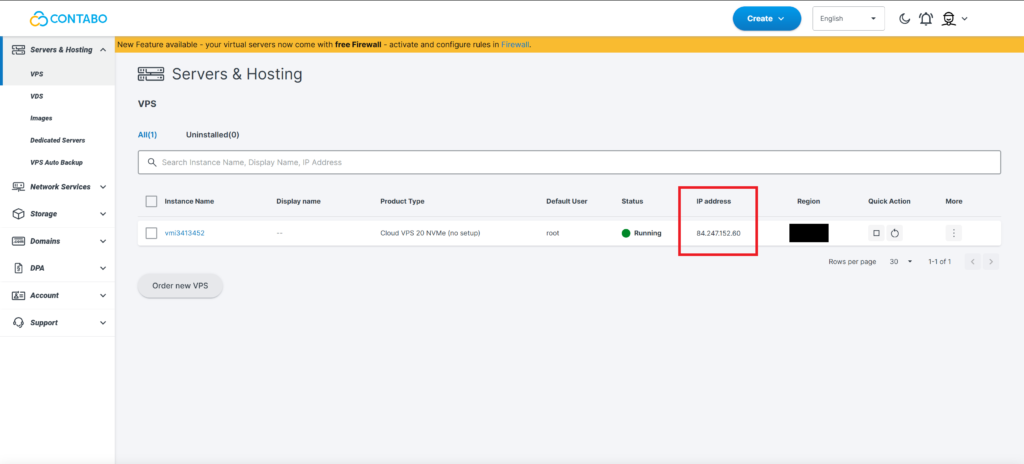Image resolution: width=1024 pixels, height=464 pixels.
Task: Click the Storage cube icon
Action: click(18, 214)
